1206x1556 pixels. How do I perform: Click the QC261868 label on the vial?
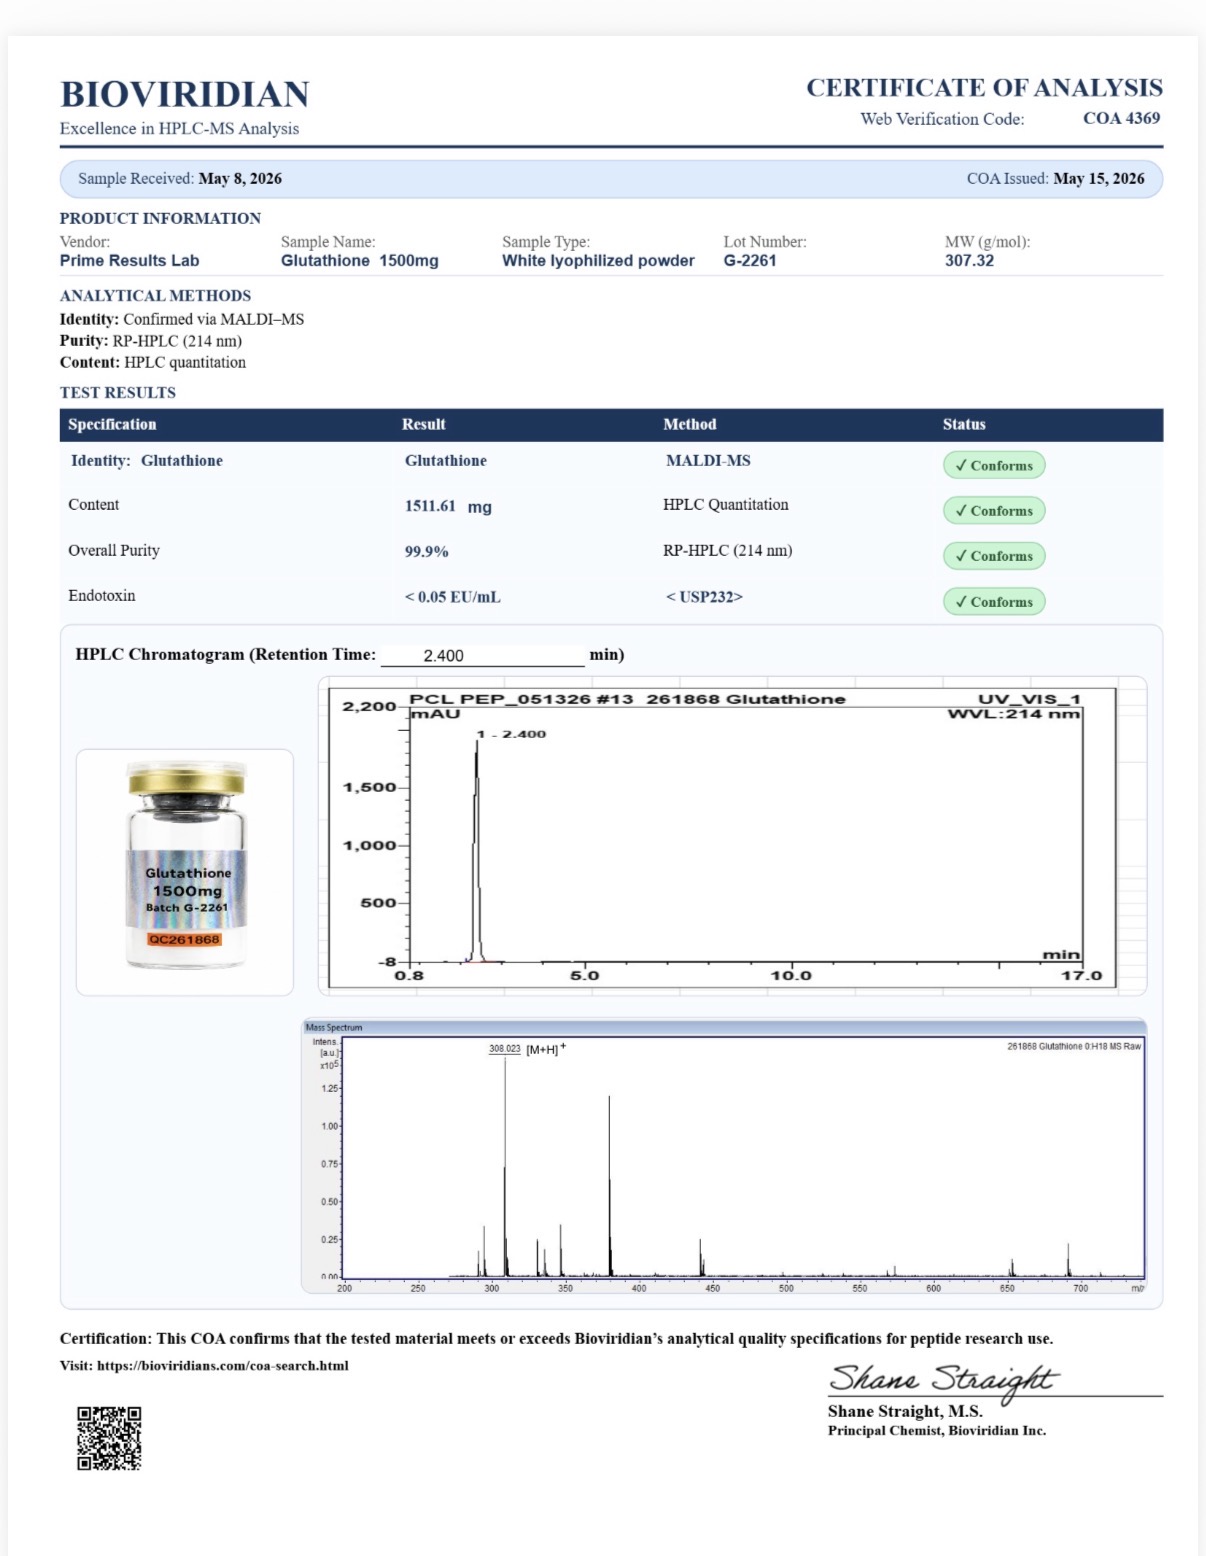(x=184, y=940)
